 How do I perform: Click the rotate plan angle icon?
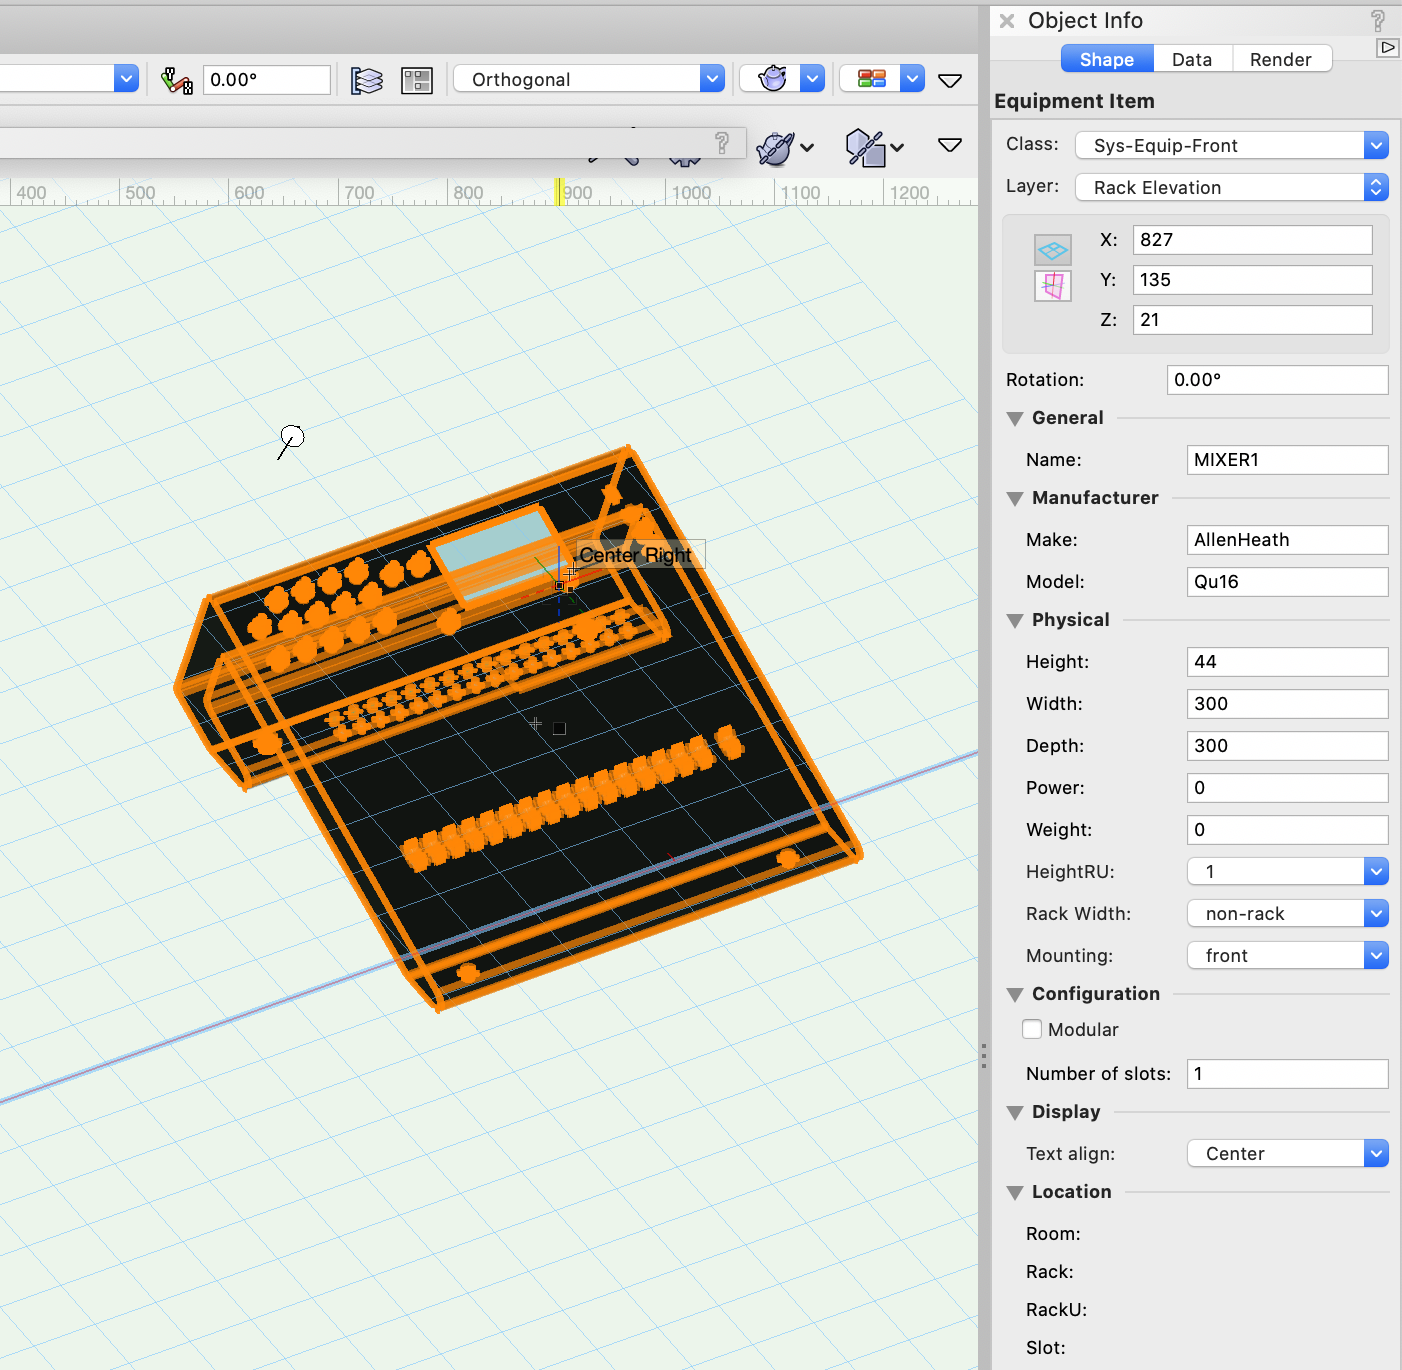177,80
